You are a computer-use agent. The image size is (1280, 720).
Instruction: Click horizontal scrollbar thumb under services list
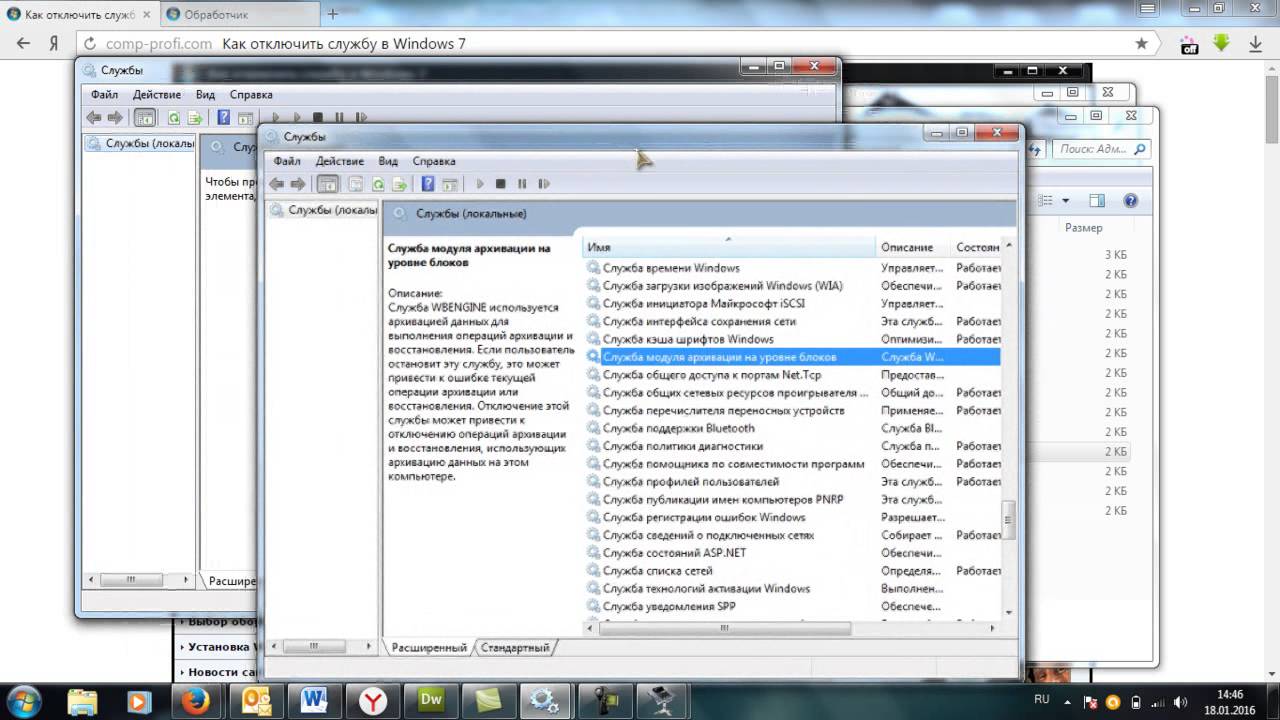[x=725, y=628]
